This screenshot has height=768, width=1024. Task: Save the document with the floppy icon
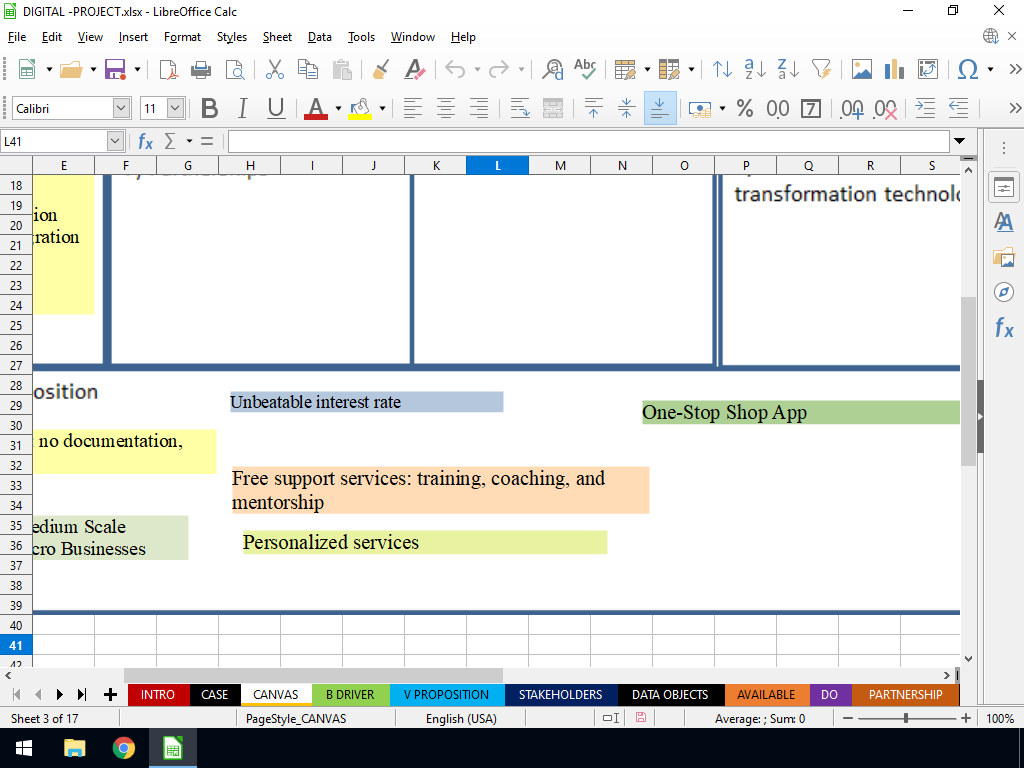point(115,69)
